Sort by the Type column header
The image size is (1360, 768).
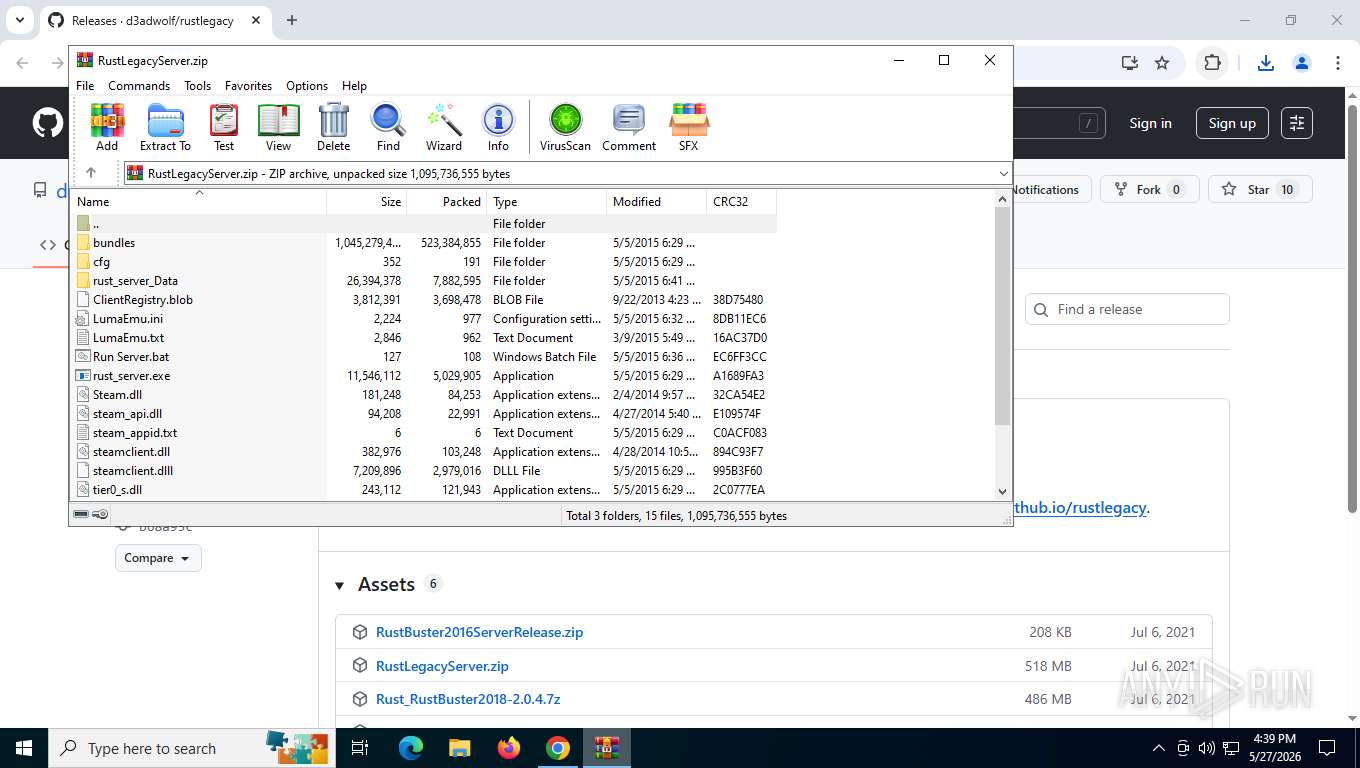pyautogui.click(x=547, y=201)
